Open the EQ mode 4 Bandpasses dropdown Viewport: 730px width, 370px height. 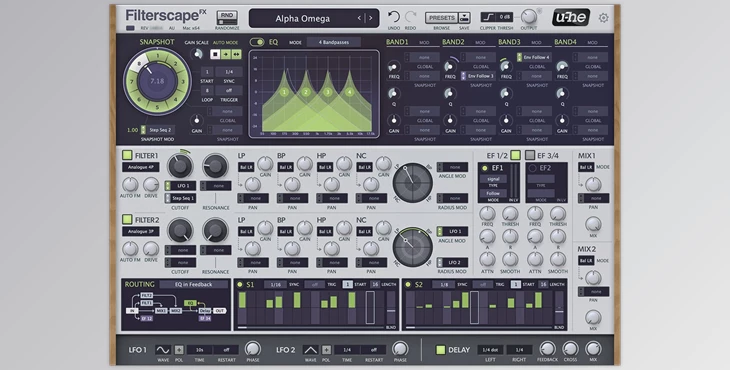point(334,42)
